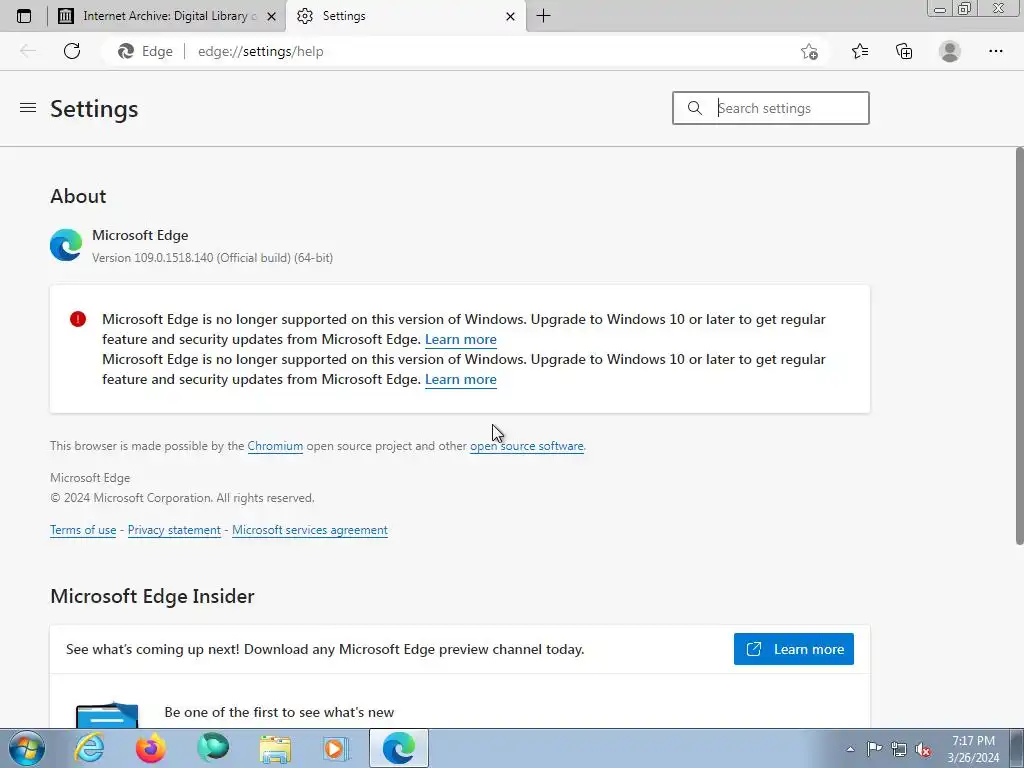Open Action Center flag icon

click(x=874, y=749)
